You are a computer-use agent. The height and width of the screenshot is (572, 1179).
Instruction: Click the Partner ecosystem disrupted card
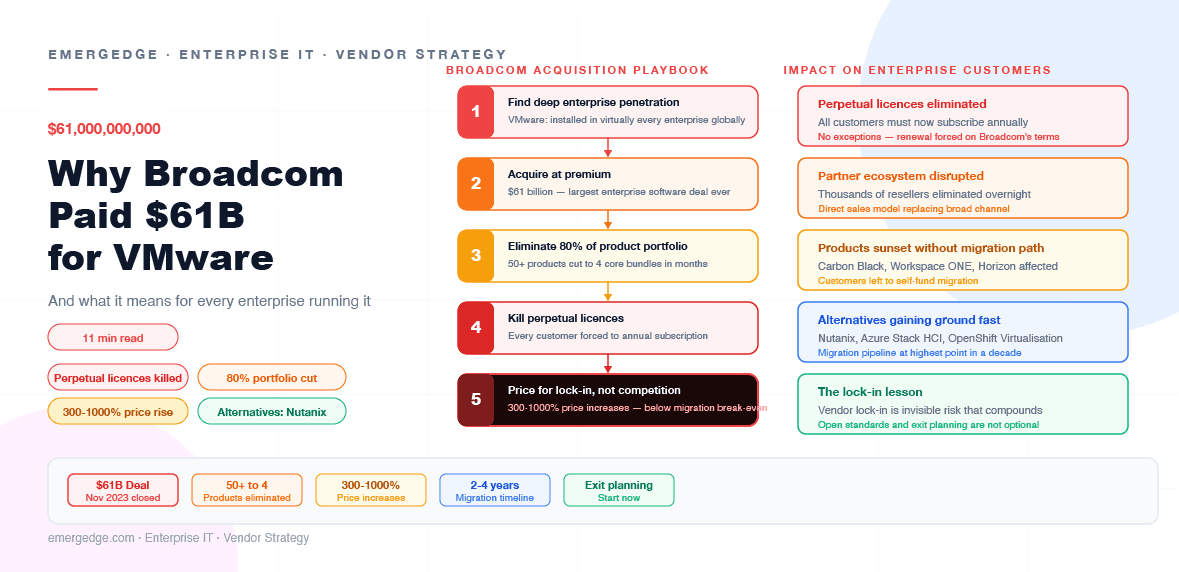pos(962,188)
